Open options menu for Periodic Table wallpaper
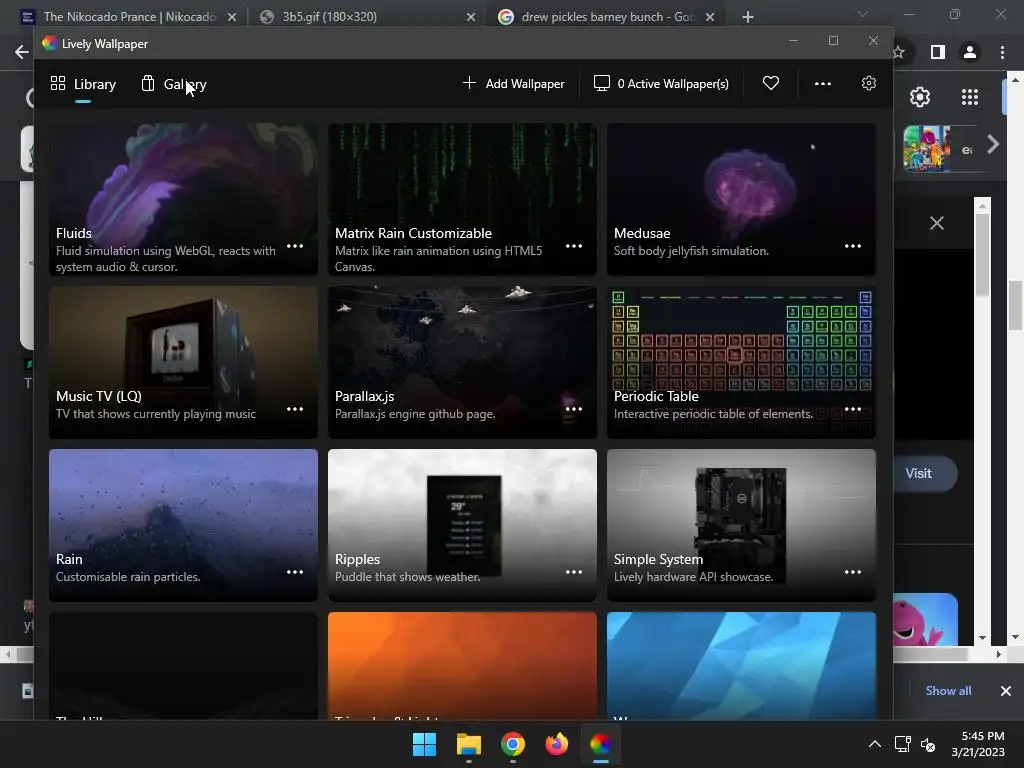Screen dimensions: 1024x768 click(853, 409)
